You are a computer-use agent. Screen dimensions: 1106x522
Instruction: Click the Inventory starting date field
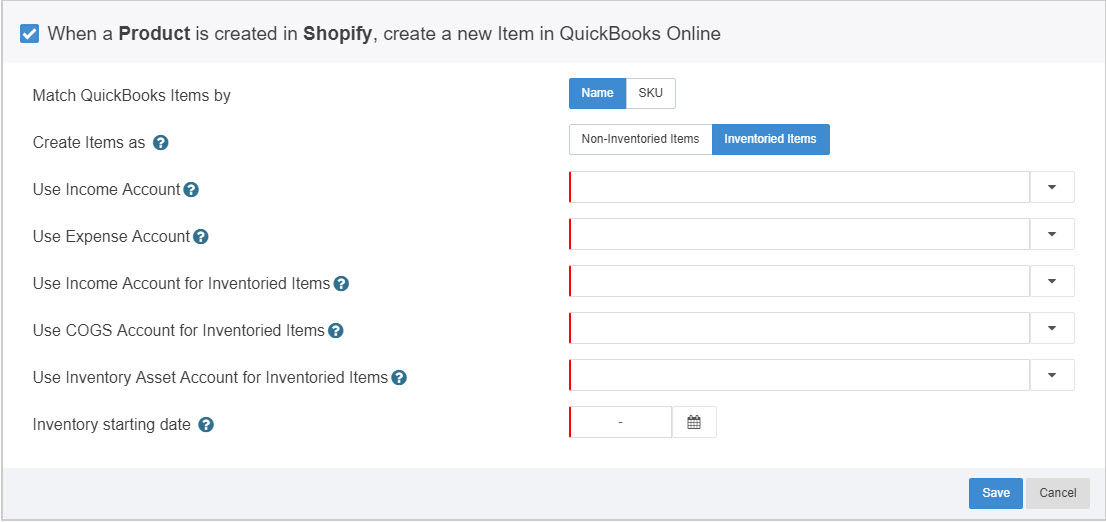point(621,423)
